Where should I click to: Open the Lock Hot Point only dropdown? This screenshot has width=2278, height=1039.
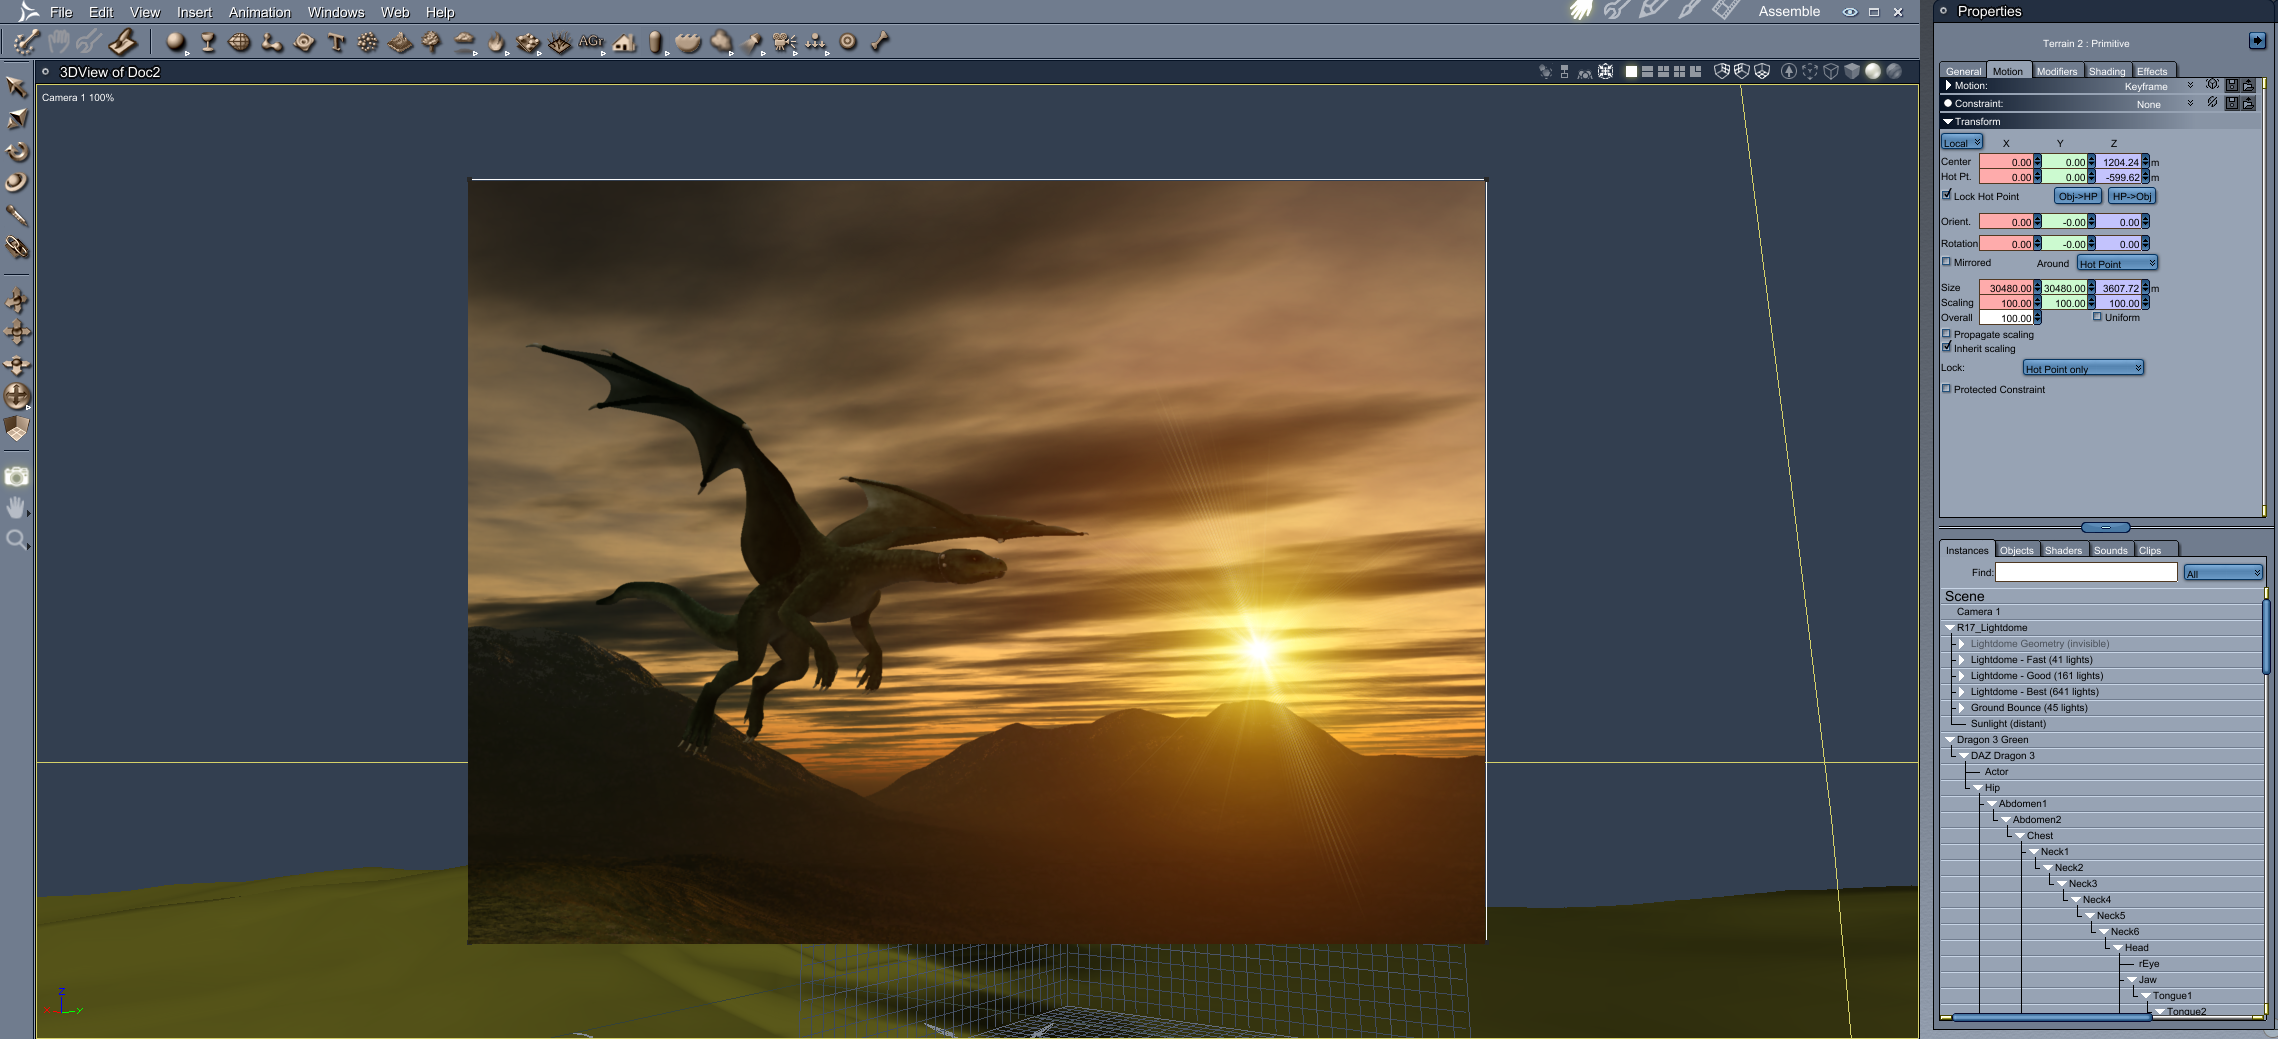click(2083, 368)
